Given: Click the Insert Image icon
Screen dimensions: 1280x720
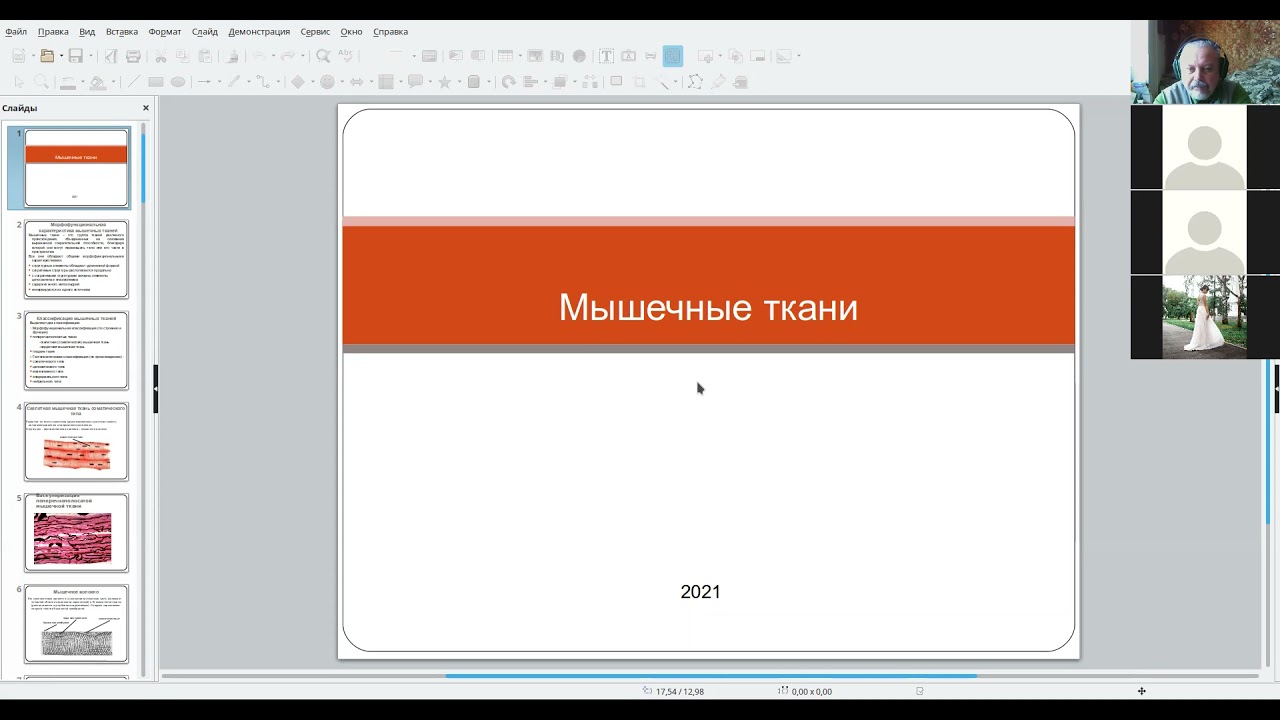Looking at the screenshot, I should [535, 56].
